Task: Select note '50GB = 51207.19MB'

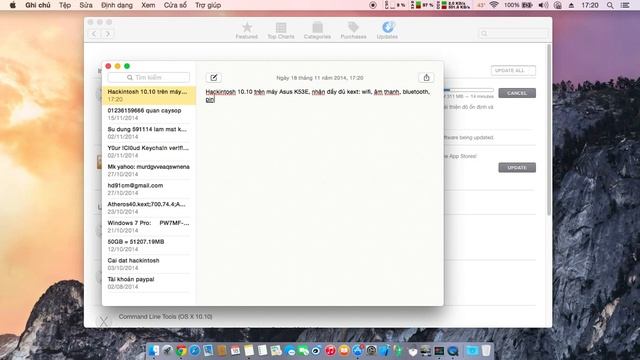Action: tap(149, 245)
